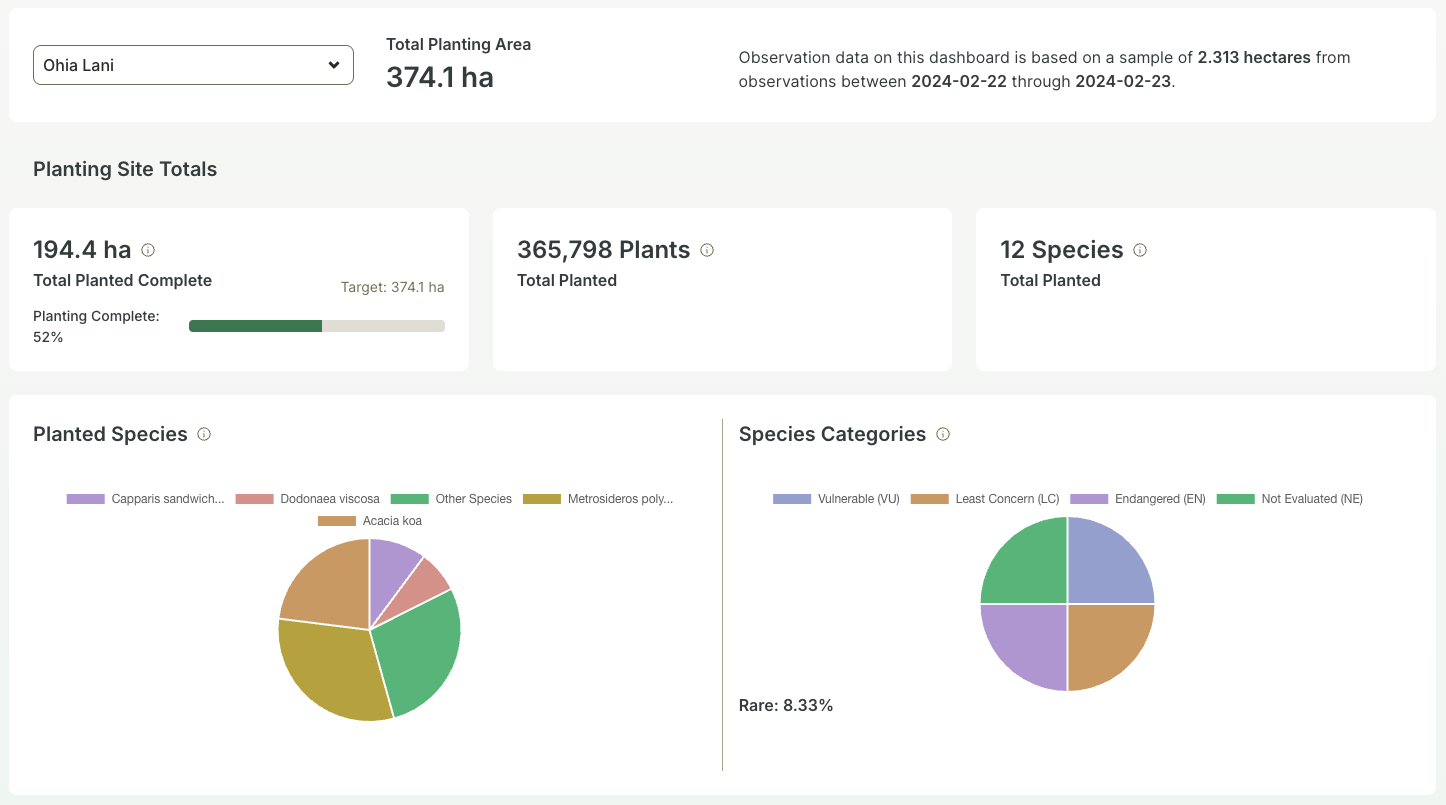Open info tooltip for Planted Species
This screenshot has width=1446, height=805.
pos(204,434)
